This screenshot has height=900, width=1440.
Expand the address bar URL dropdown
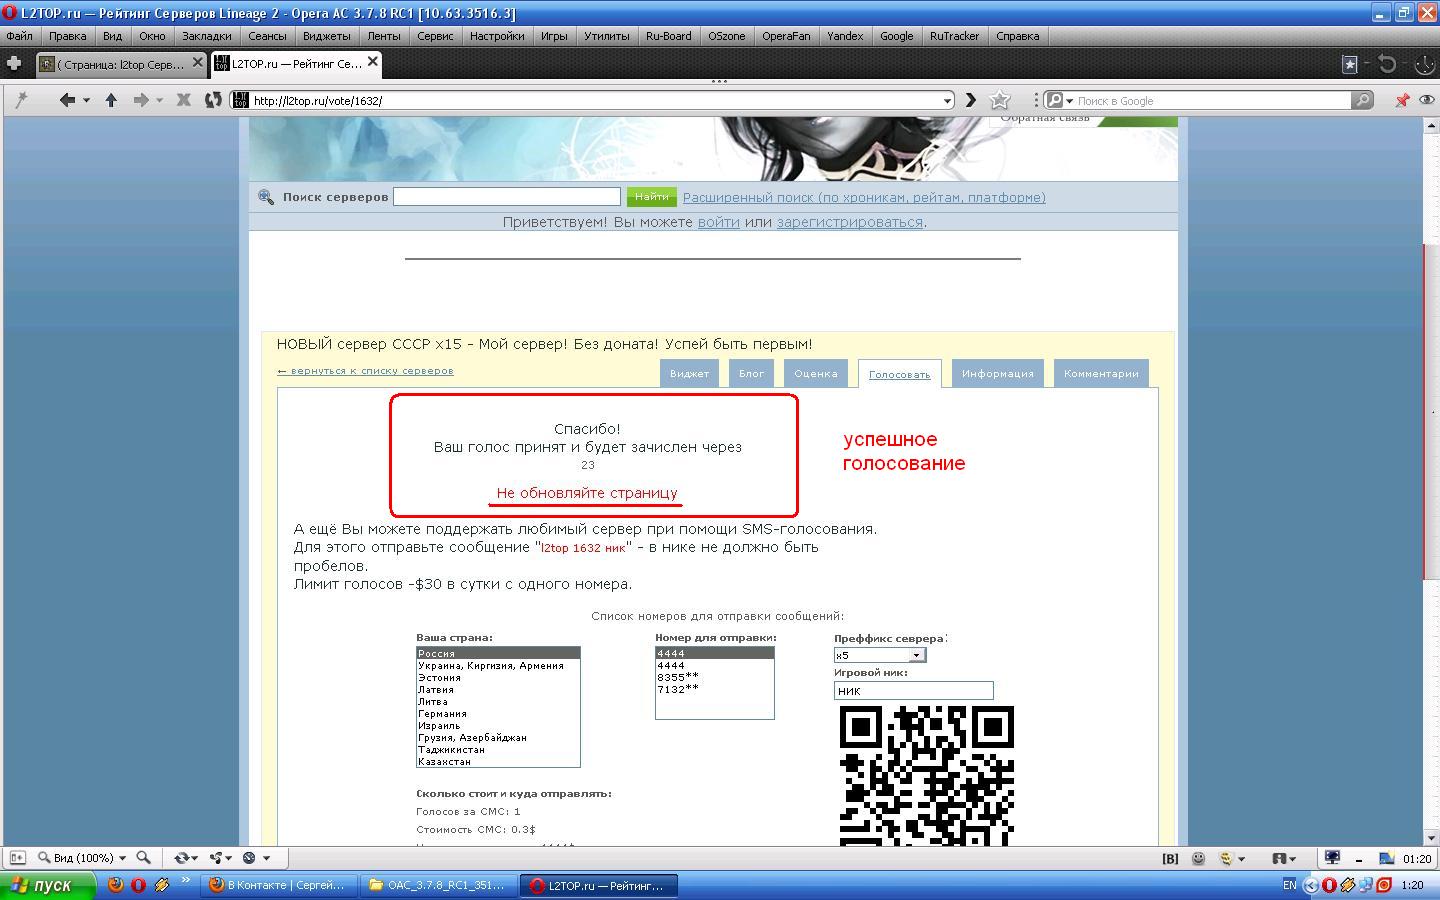(x=947, y=100)
